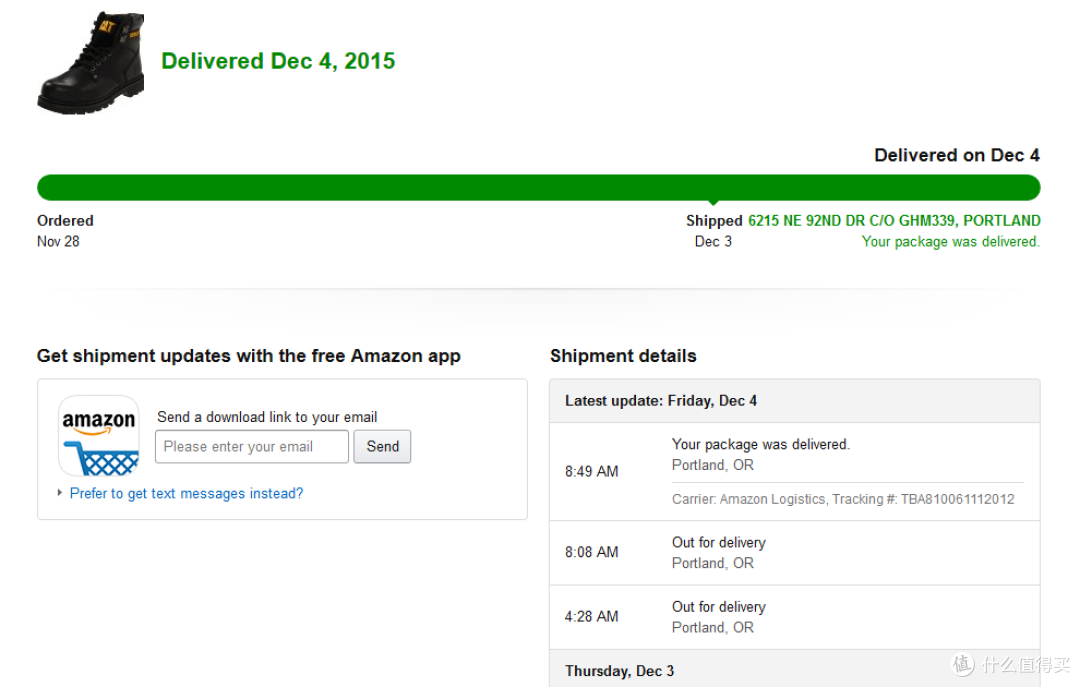Select the 8:49 AM delivered entry
Screen dimensions: 1080x687
click(x=795, y=472)
